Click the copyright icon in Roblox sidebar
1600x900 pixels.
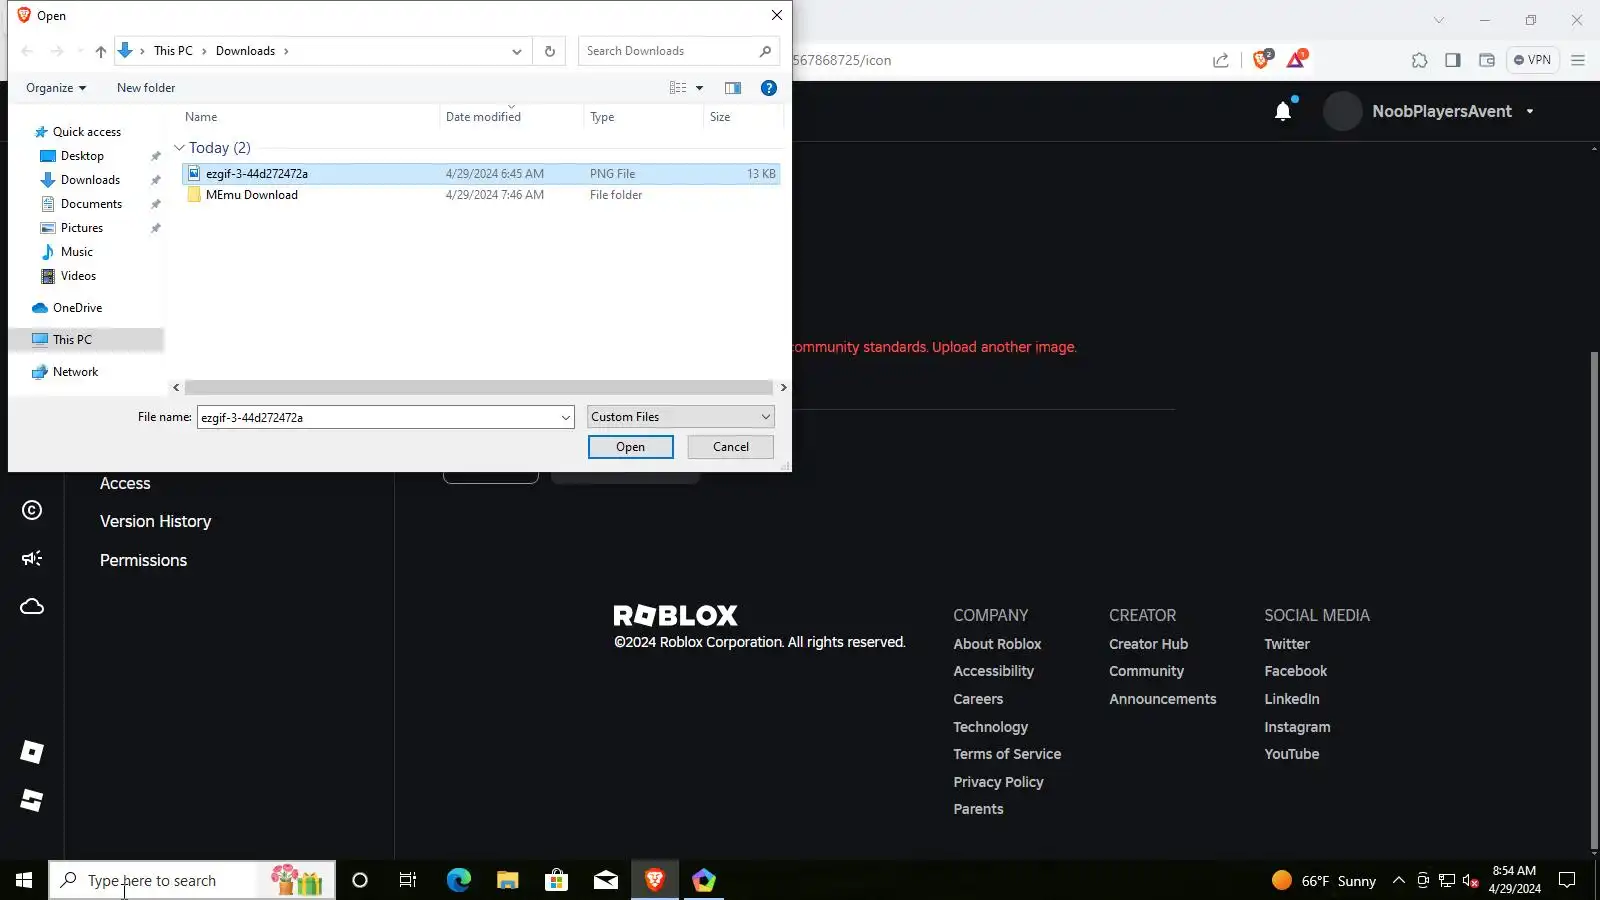coord(32,510)
